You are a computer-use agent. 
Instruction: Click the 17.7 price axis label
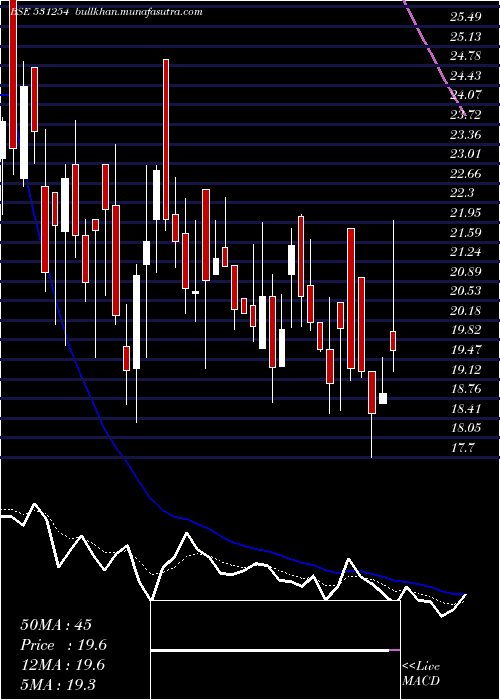click(x=463, y=448)
